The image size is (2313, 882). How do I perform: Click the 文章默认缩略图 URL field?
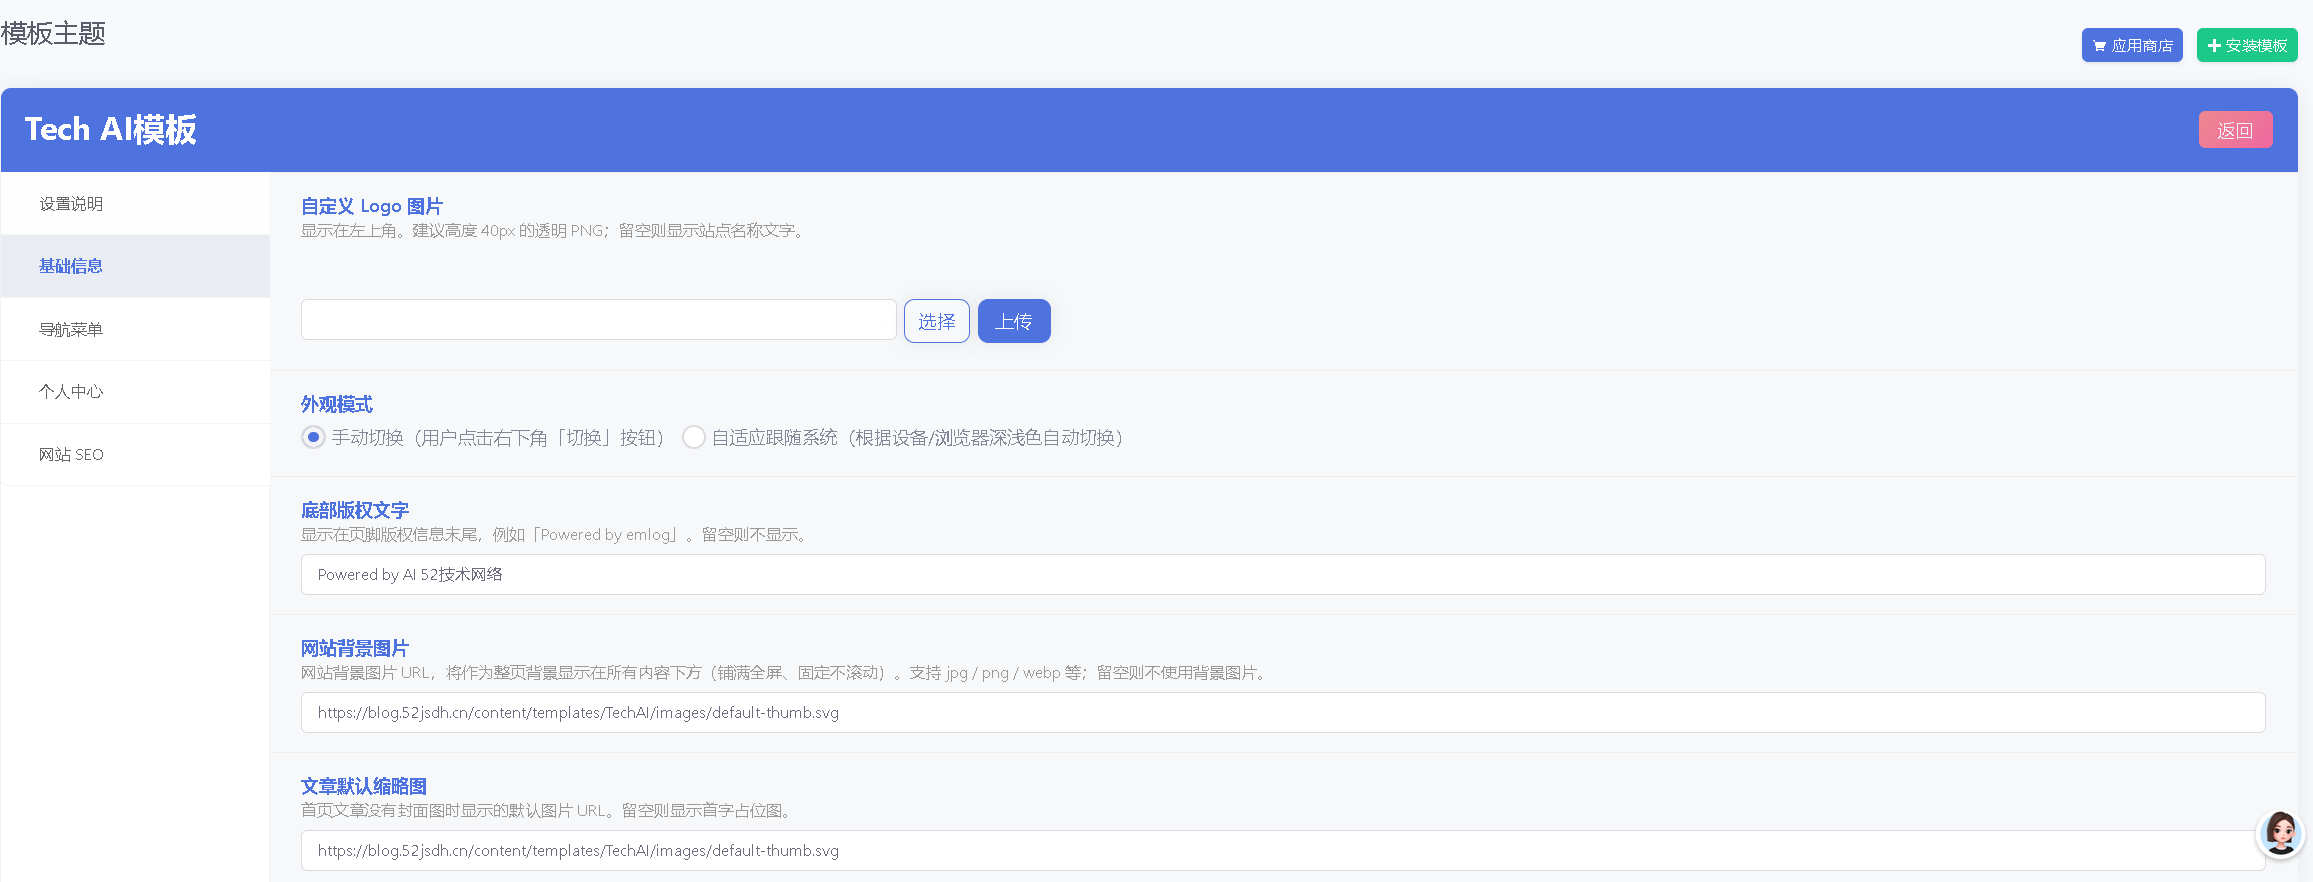[x=1283, y=850]
